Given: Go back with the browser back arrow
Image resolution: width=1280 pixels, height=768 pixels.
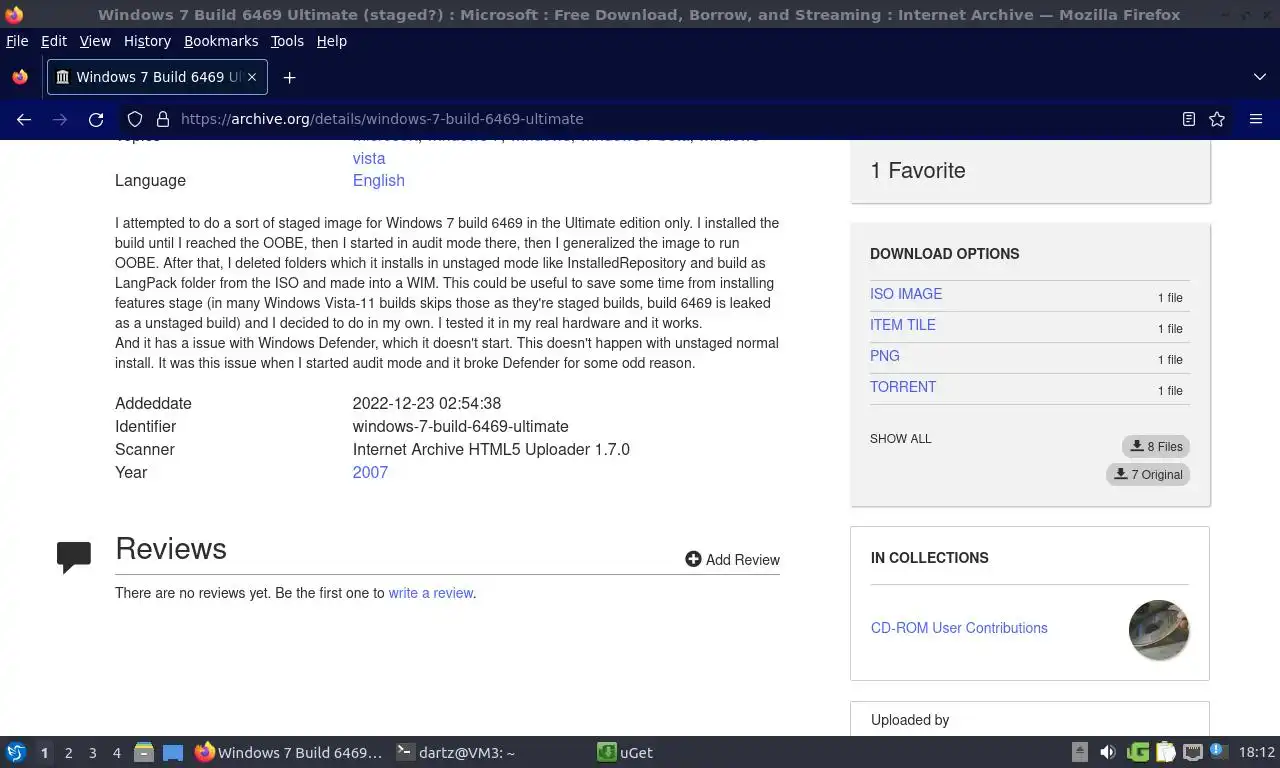Looking at the screenshot, I should (24, 119).
